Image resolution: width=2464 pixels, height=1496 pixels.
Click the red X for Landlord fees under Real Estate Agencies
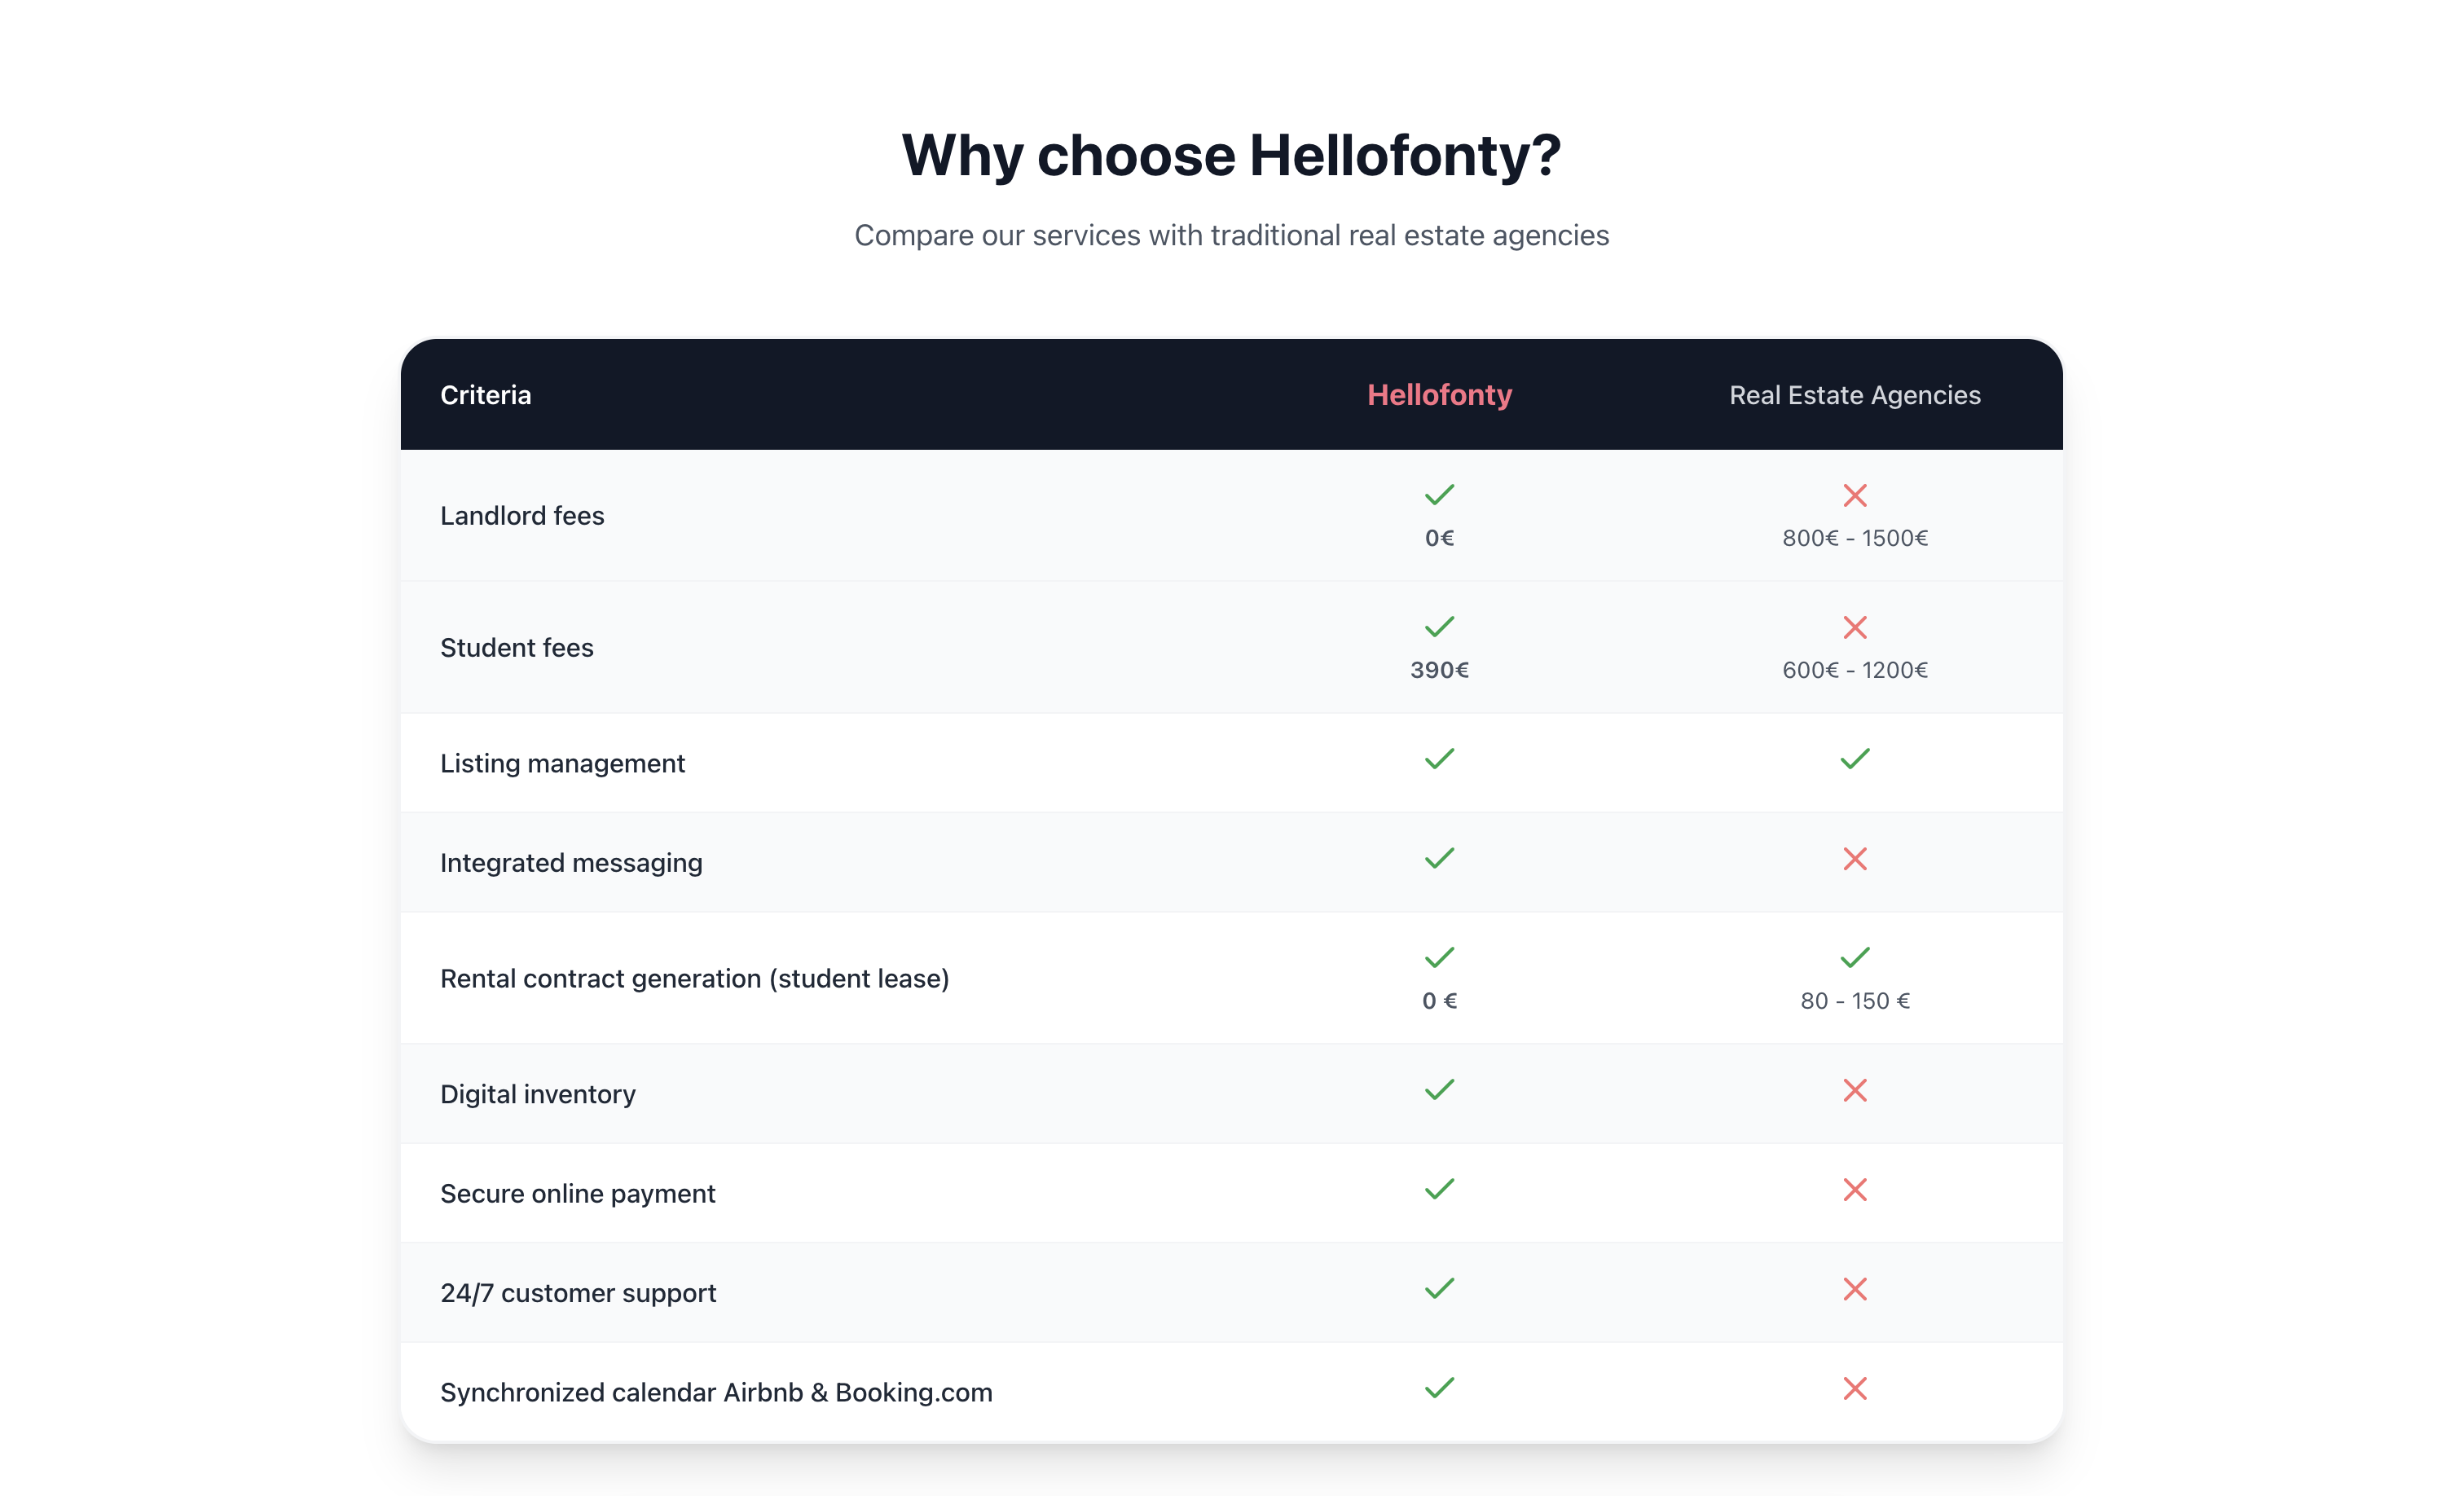click(1855, 495)
